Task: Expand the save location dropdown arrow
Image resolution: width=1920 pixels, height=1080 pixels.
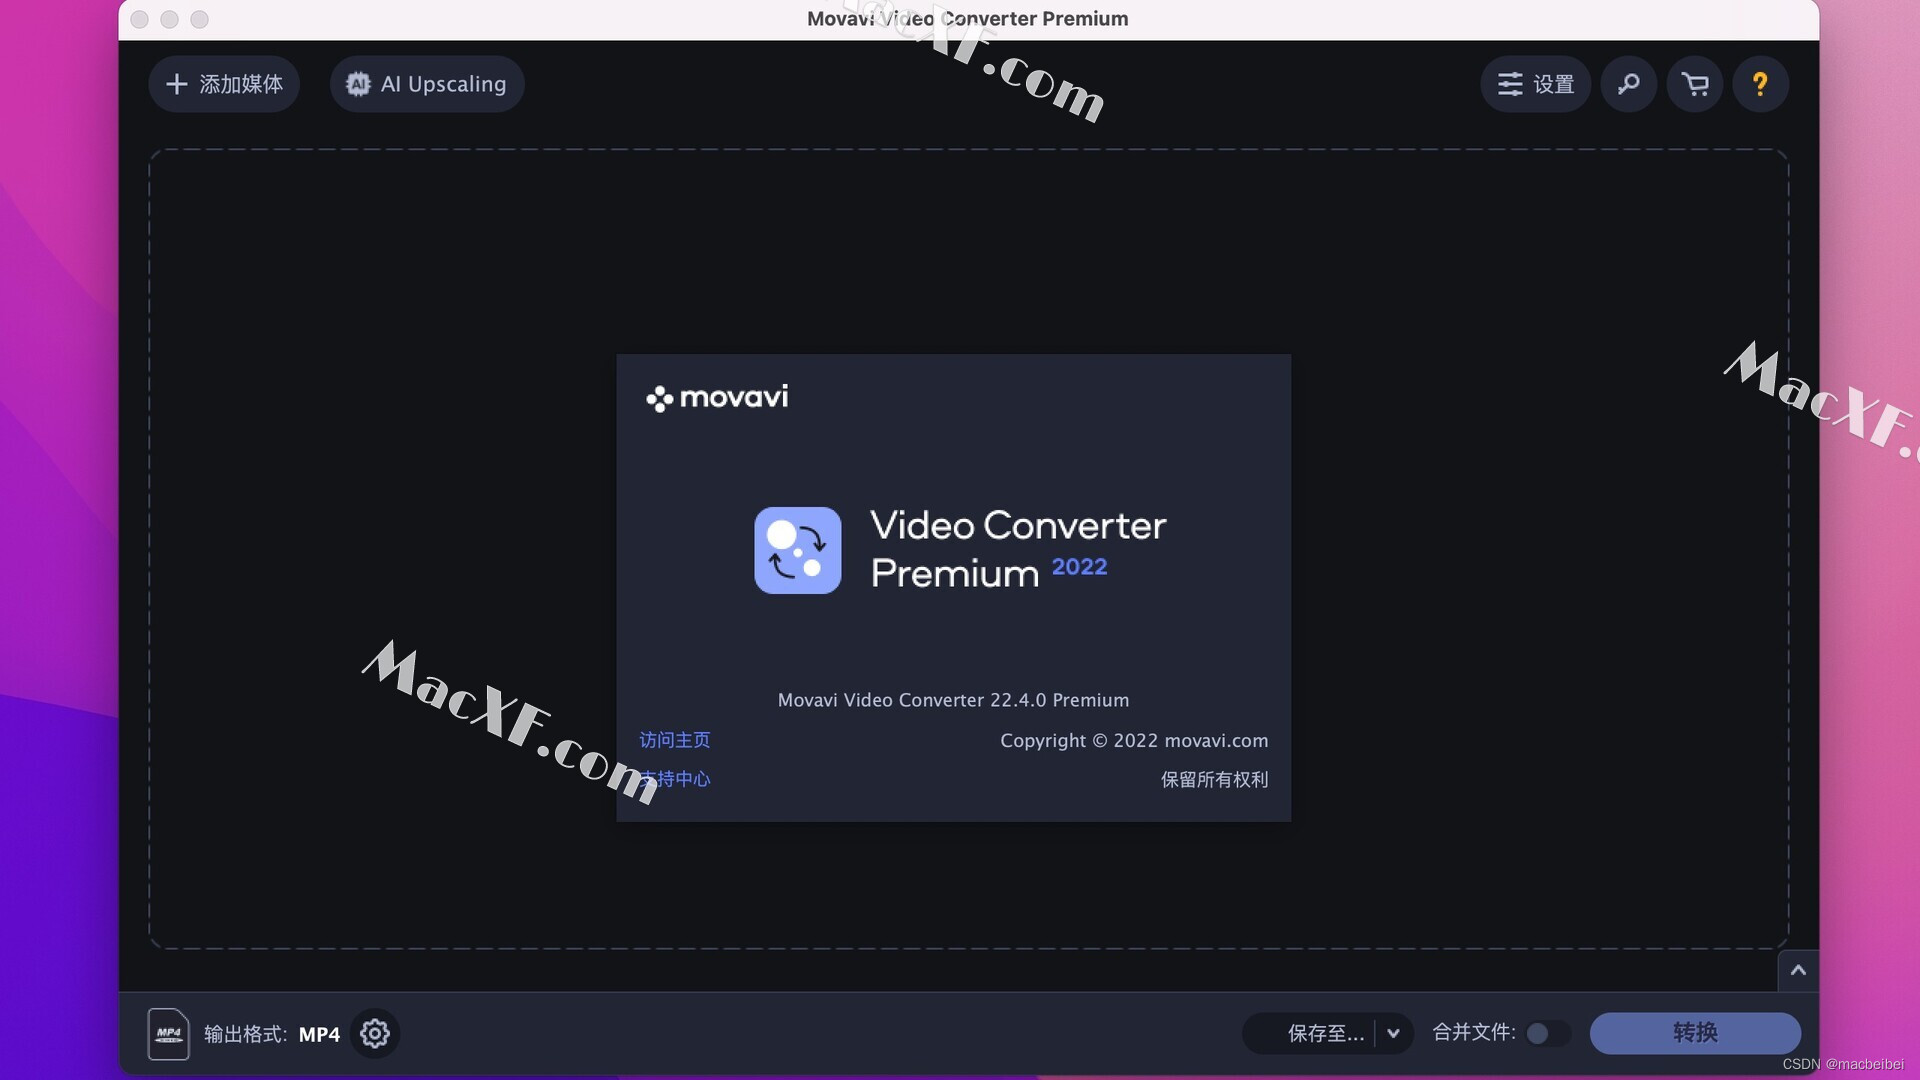Action: click(1394, 1034)
